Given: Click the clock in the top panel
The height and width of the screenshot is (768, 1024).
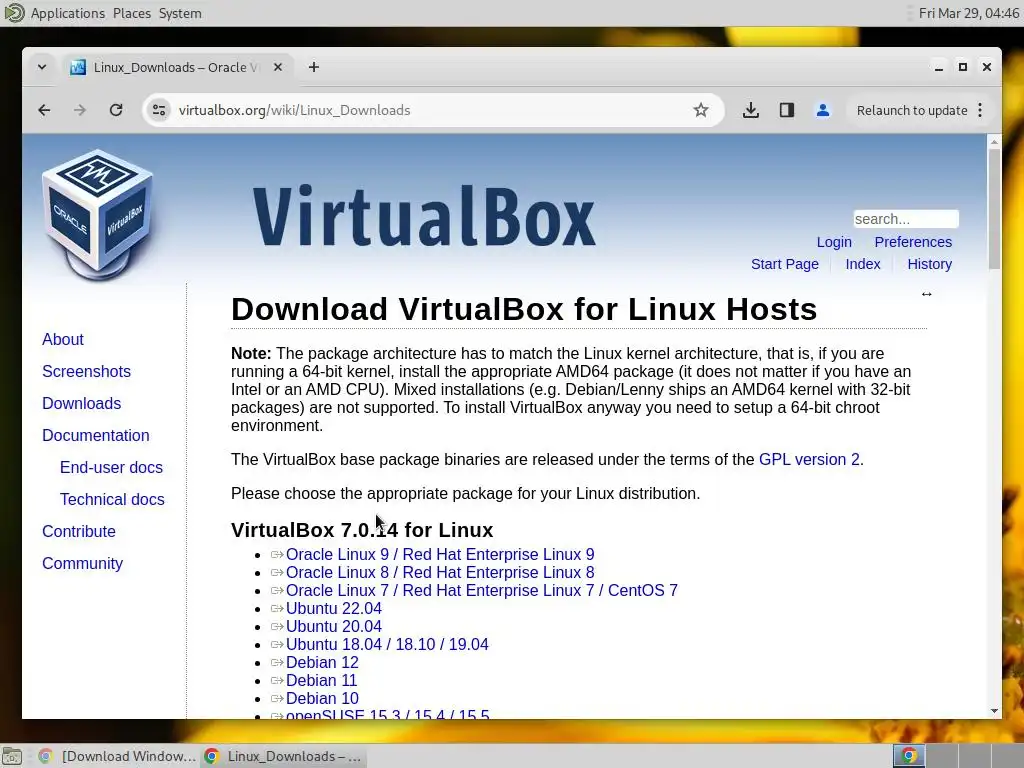Looking at the screenshot, I should tap(968, 13).
